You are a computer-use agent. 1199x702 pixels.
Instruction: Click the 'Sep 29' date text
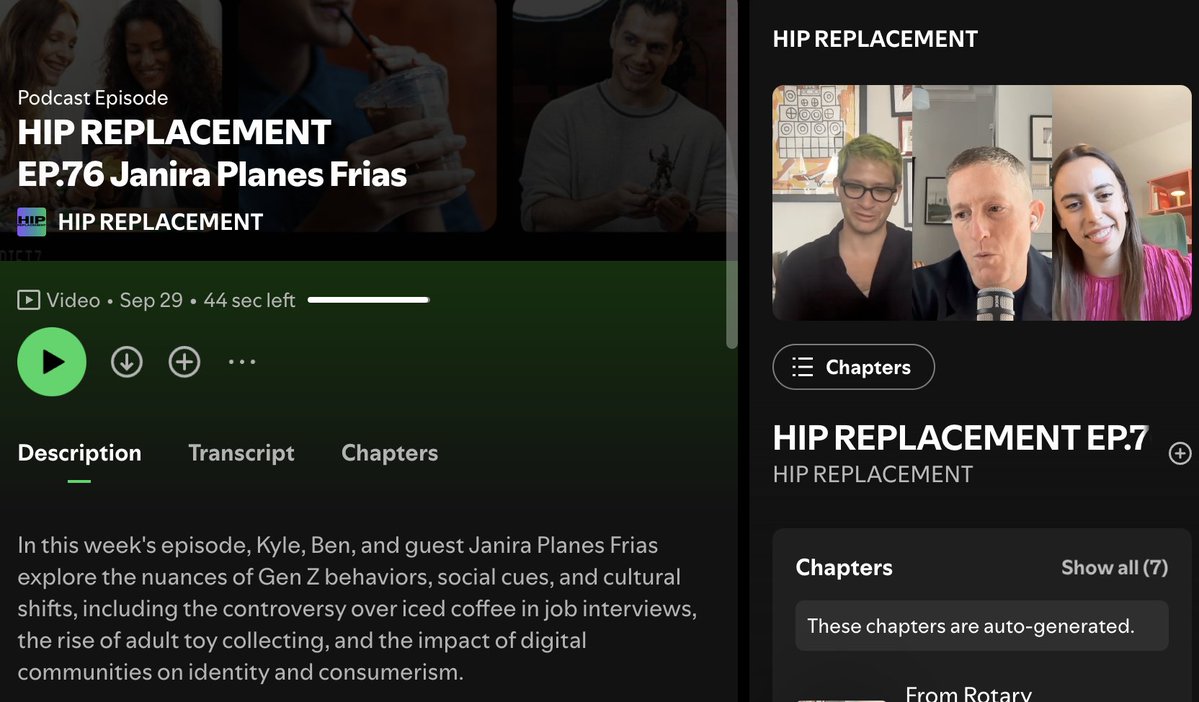tap(151, 300)
